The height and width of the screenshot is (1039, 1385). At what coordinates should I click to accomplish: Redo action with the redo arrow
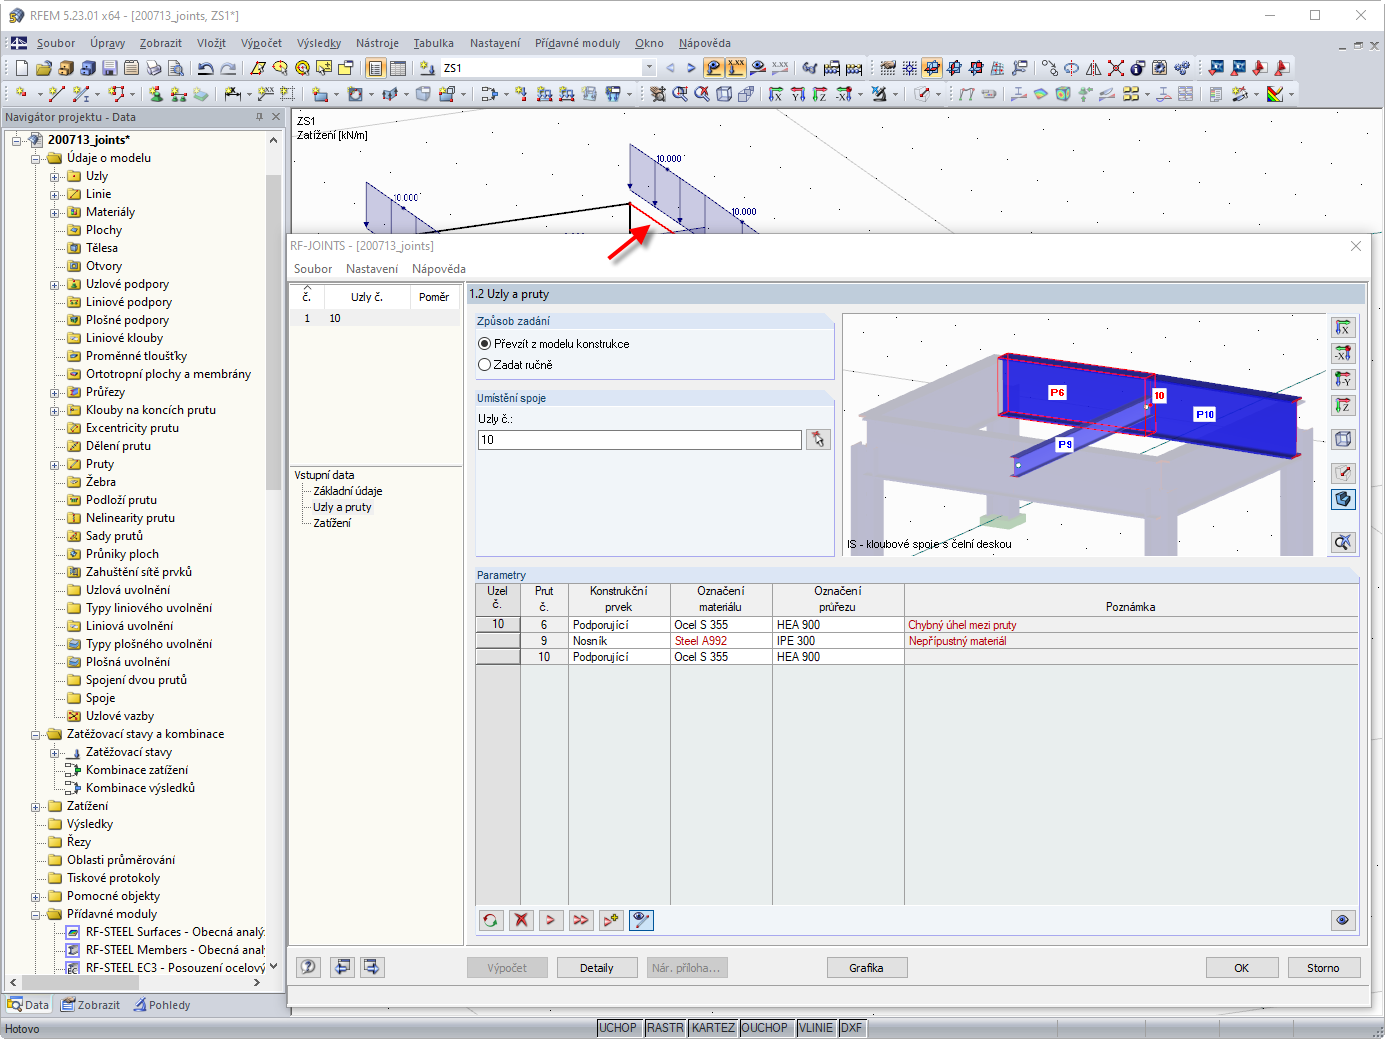[228, 68]
